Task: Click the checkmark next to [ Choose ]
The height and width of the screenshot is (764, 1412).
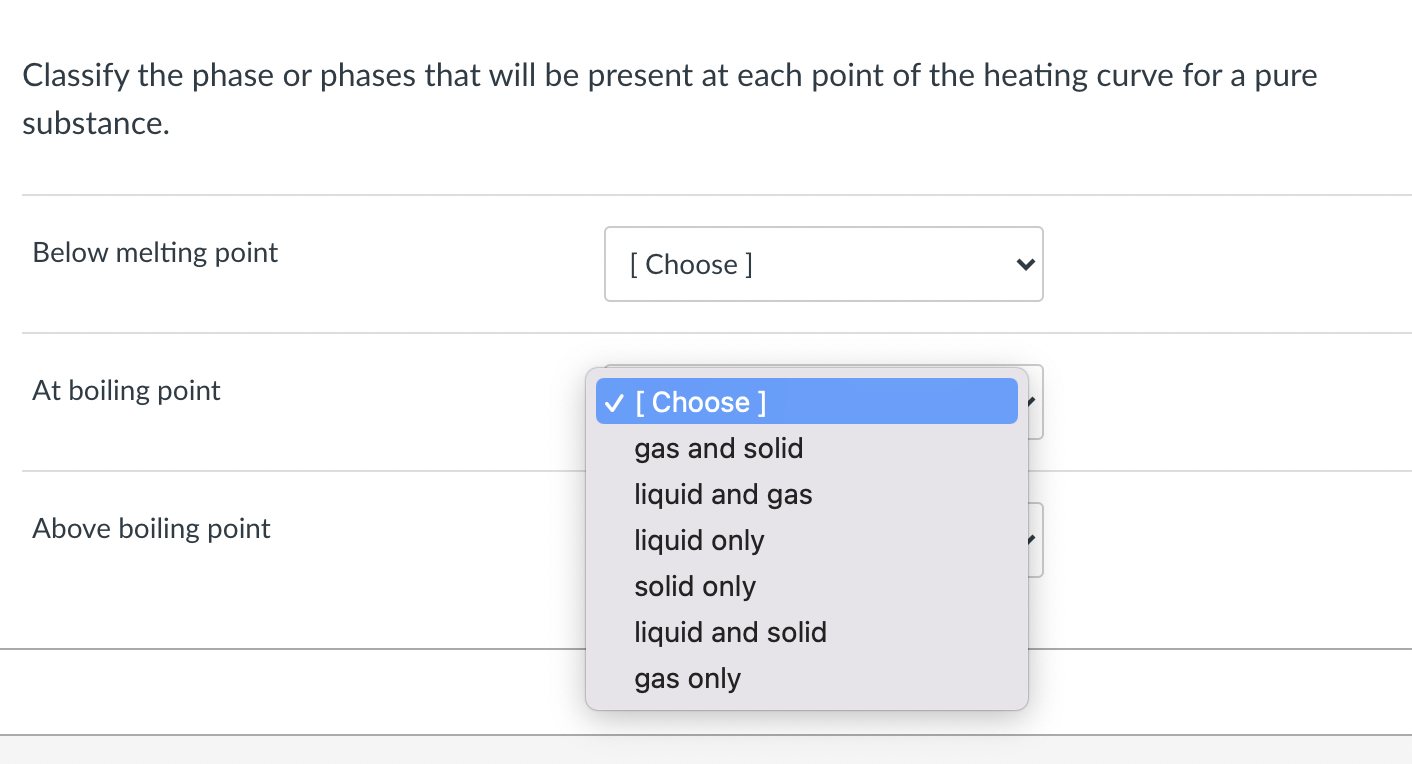Action: tap(612, 402)
